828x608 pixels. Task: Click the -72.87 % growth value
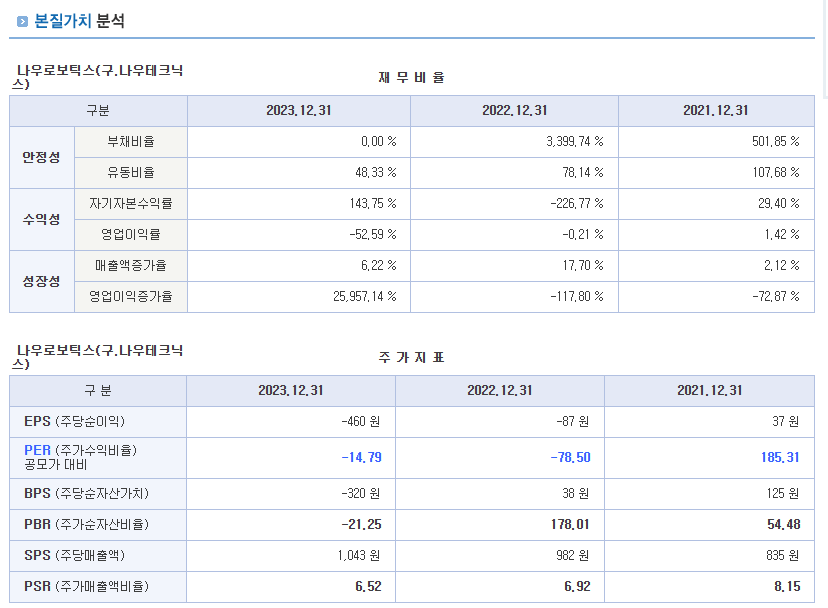point(776,296)
